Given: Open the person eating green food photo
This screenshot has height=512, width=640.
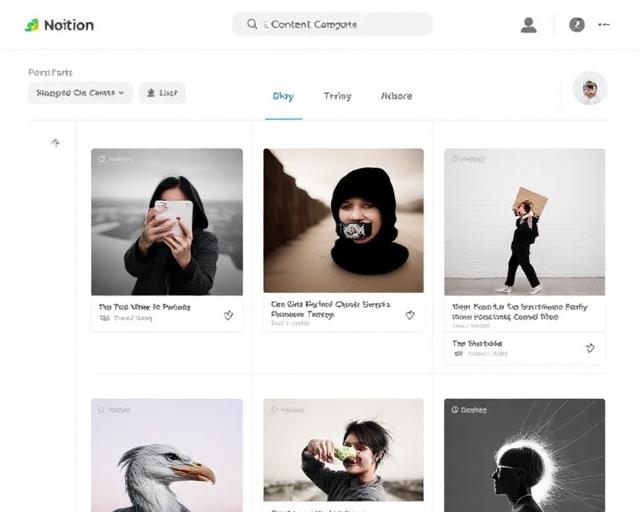Looking at the screenshot, I should pyautogui.click(x=343, y=450).
